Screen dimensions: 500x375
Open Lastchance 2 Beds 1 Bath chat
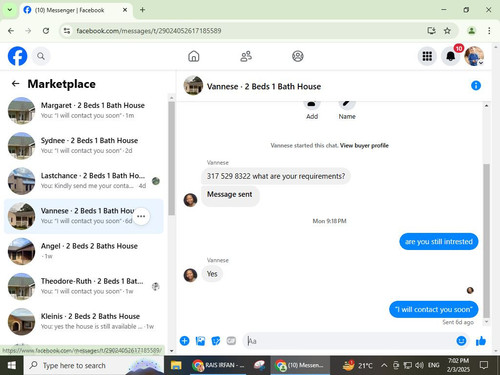pyautogui.click(x=83, y=181)
